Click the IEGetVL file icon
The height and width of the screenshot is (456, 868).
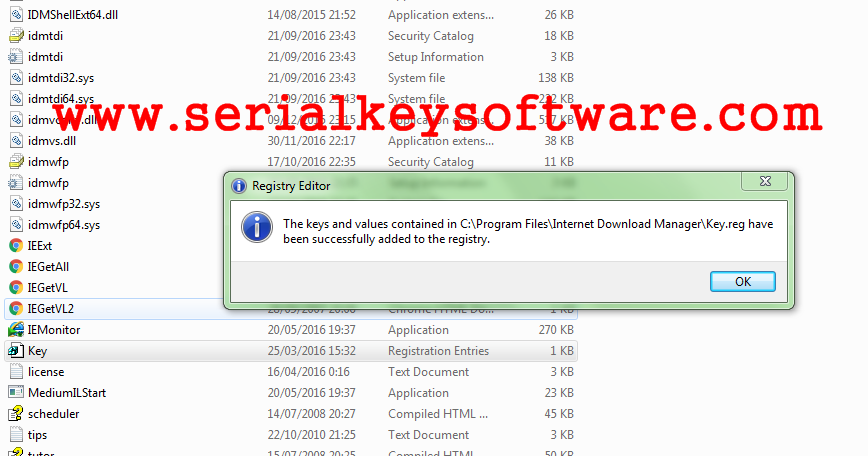point(16,288)
